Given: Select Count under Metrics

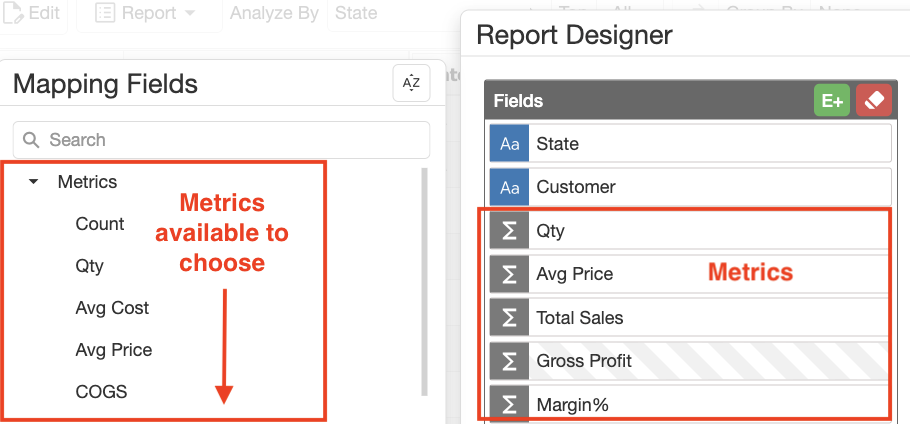Looking at the screenshot, I should 100,224.
